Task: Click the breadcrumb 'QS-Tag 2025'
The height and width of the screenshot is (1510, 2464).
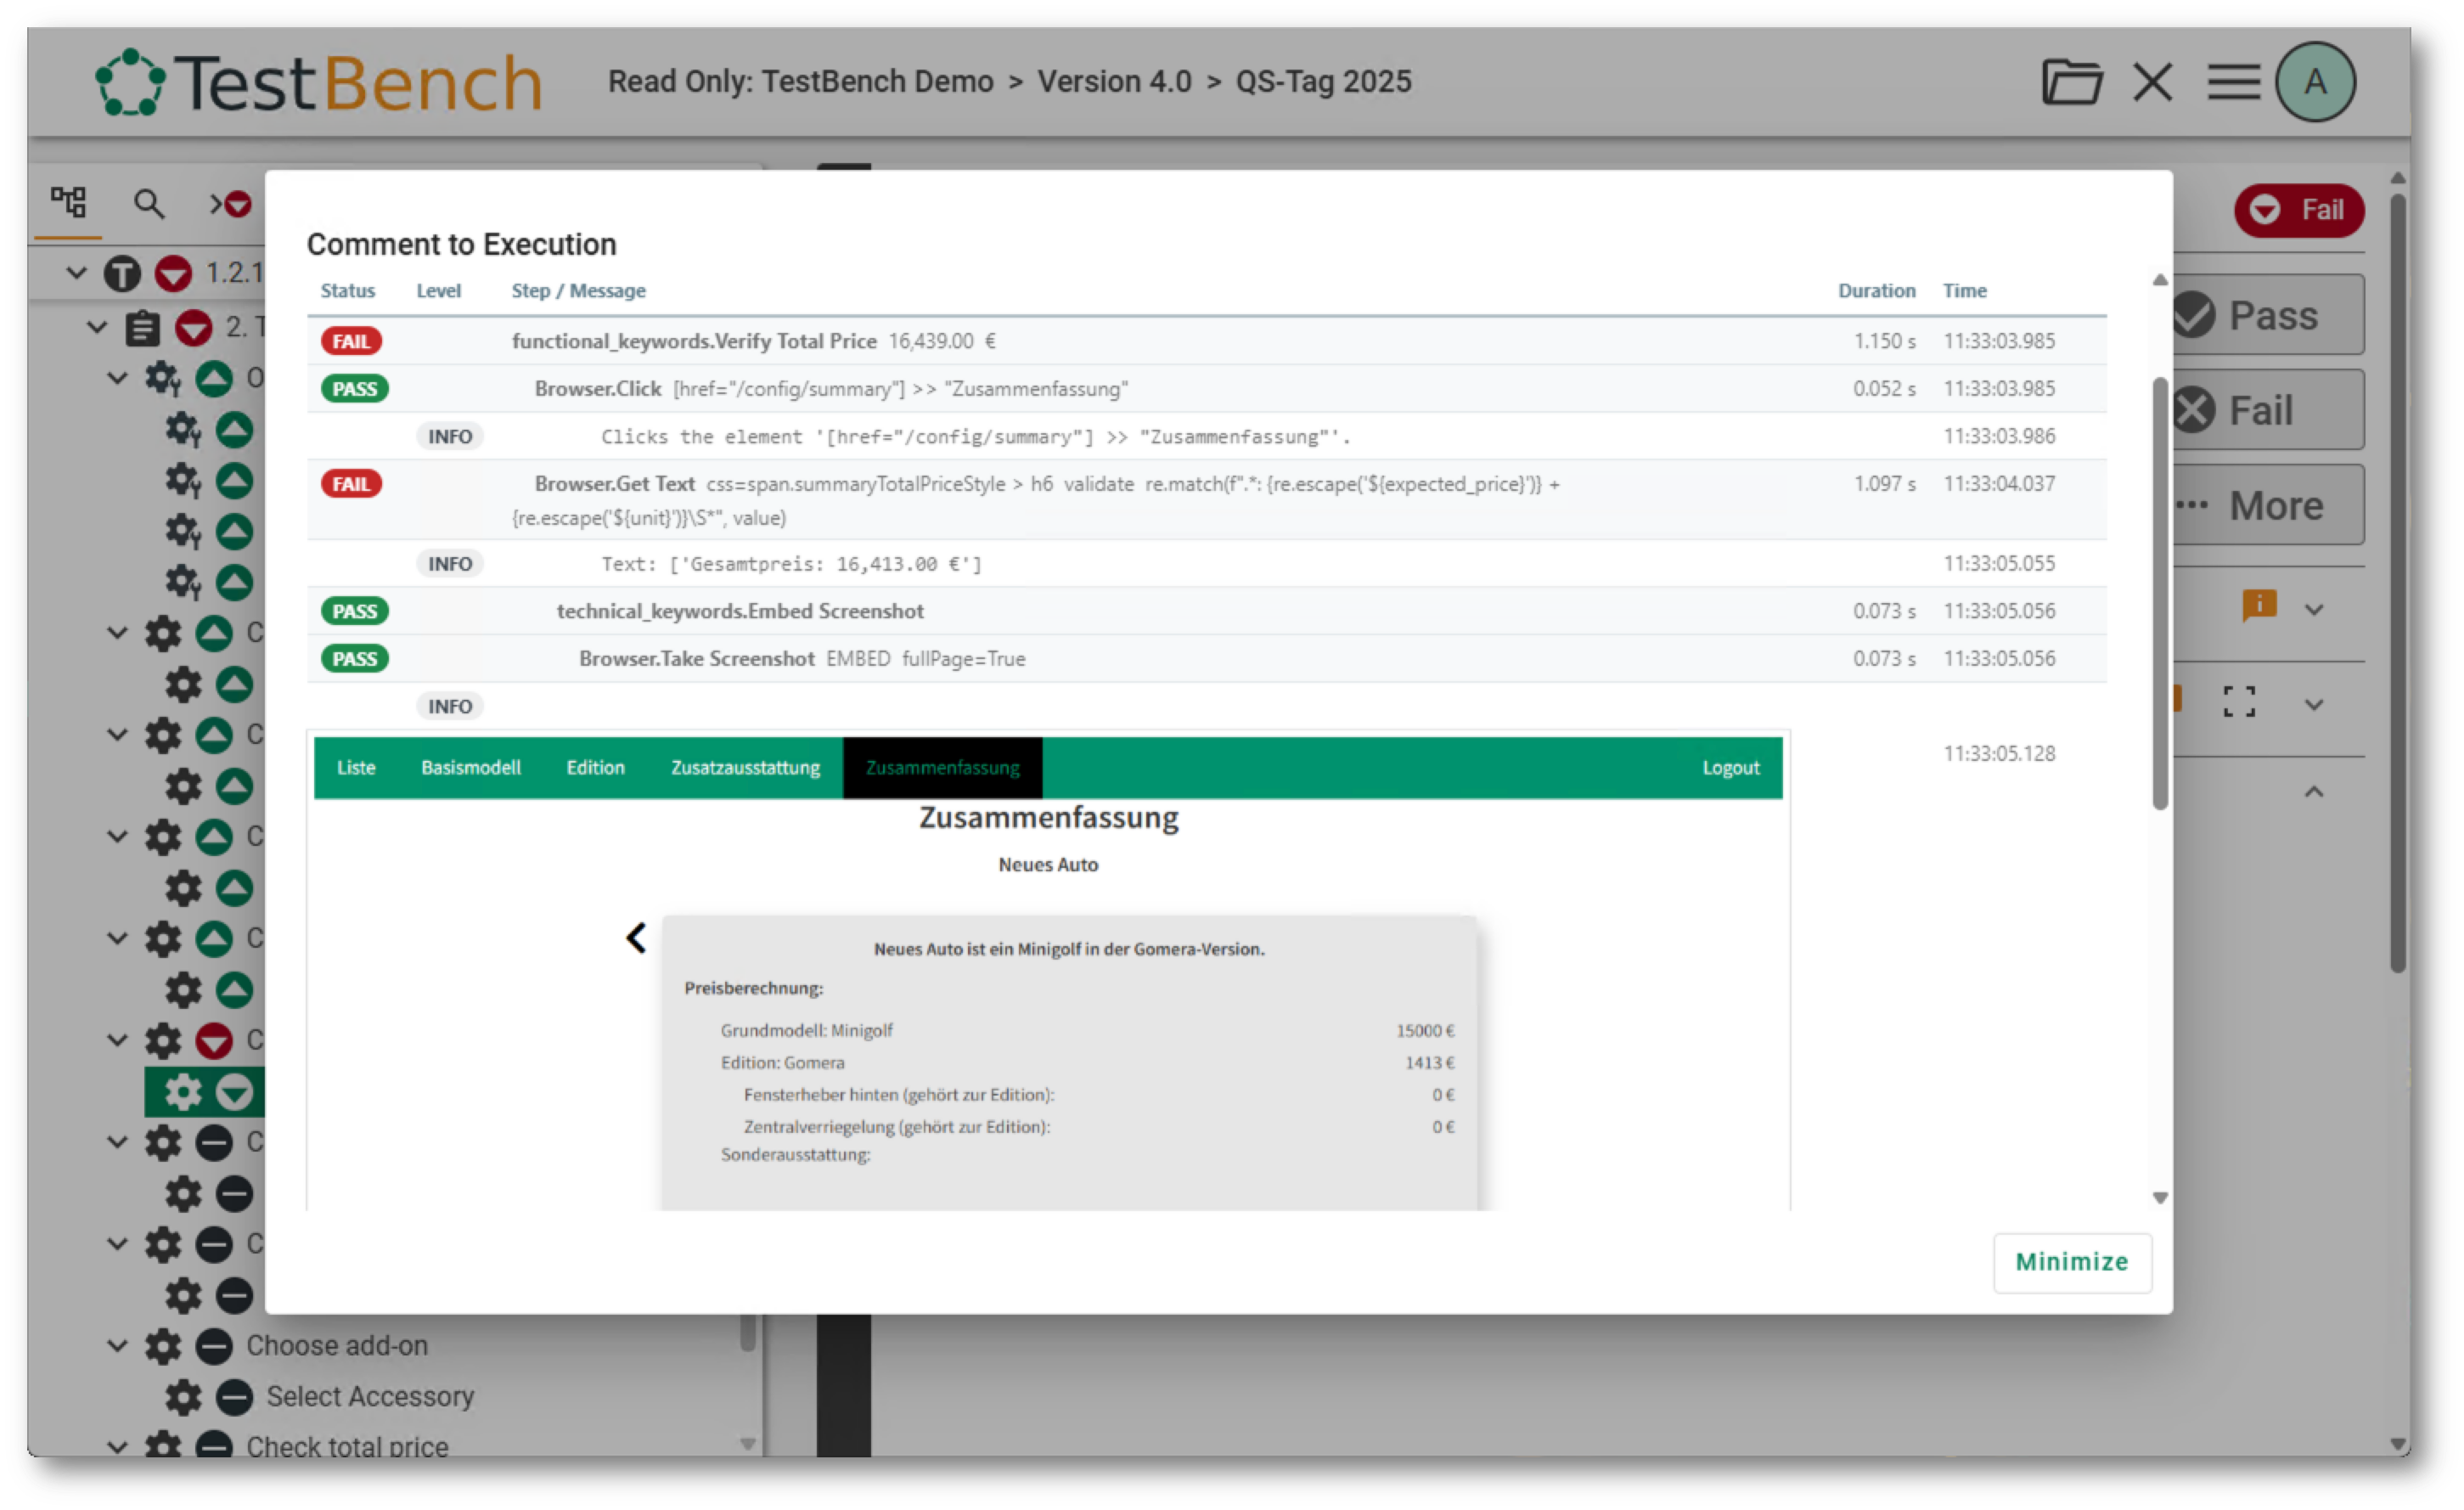Action: pyautogui.click(x=1322, y=81)
